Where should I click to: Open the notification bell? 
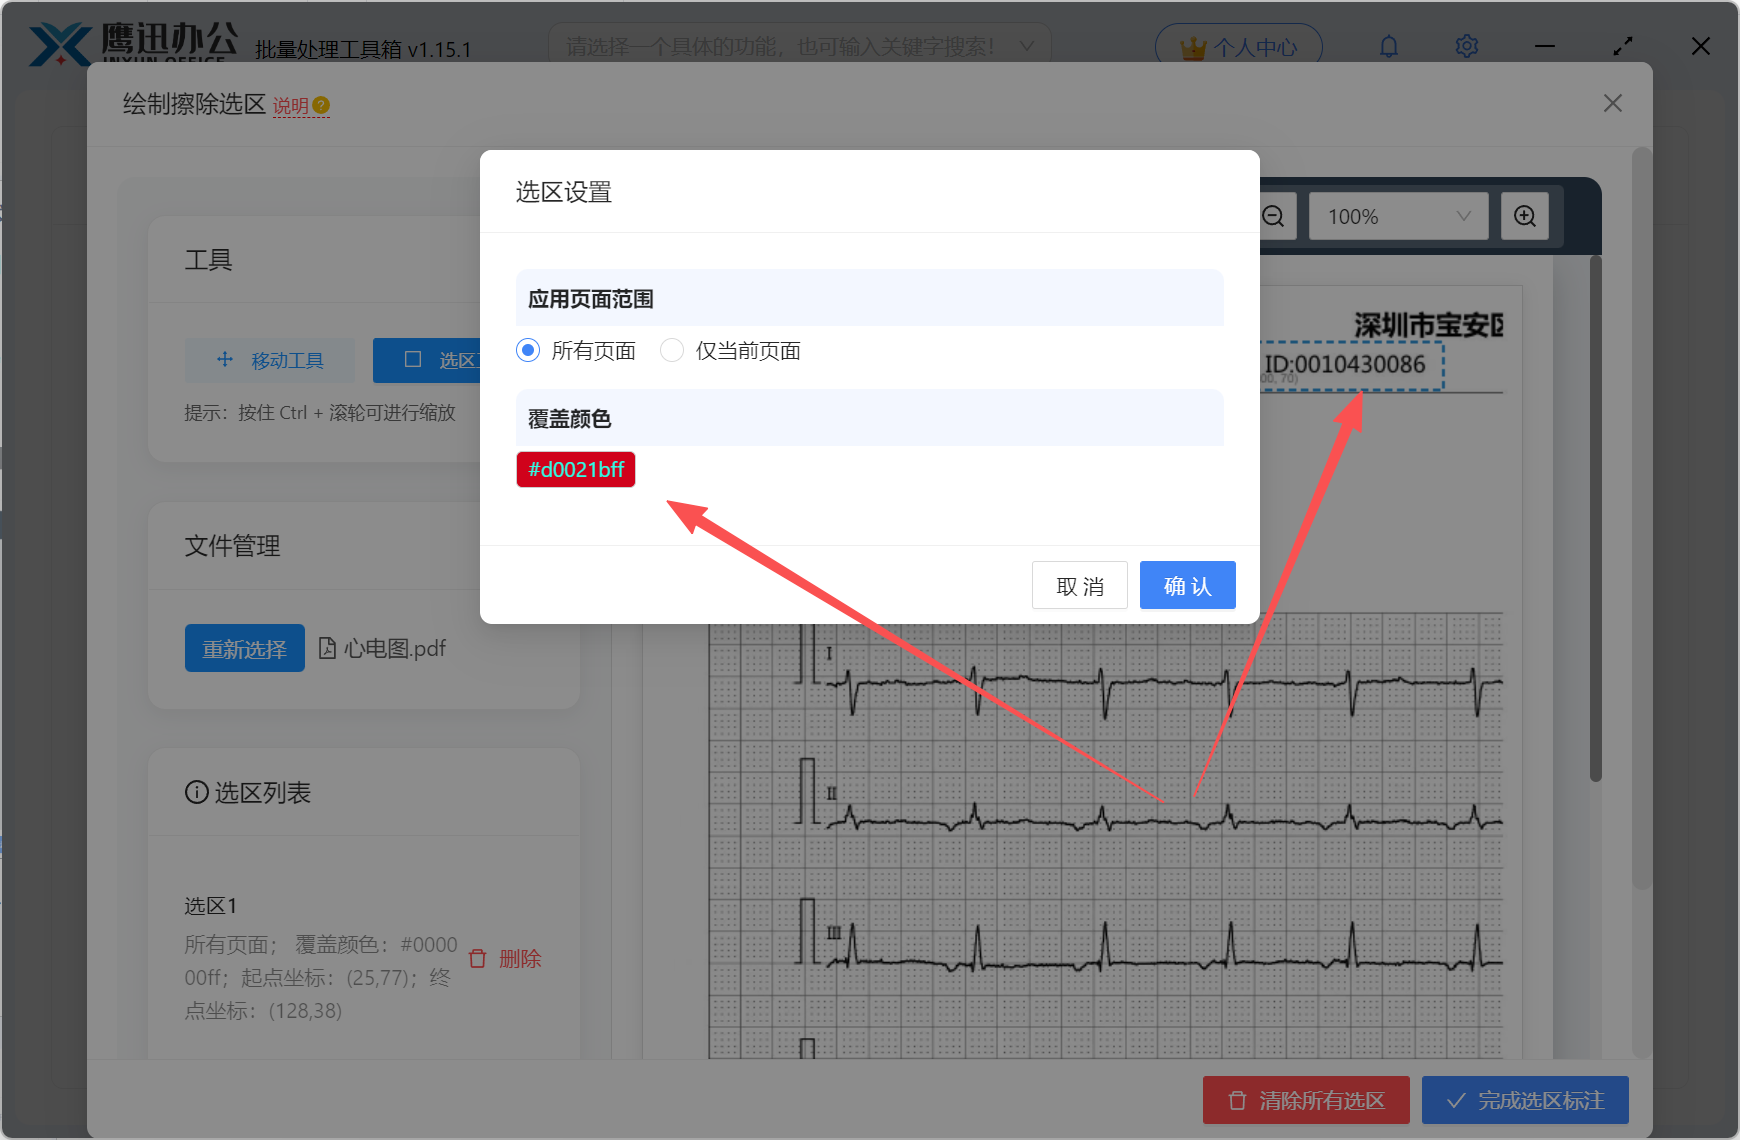(x=1389, y=45)
